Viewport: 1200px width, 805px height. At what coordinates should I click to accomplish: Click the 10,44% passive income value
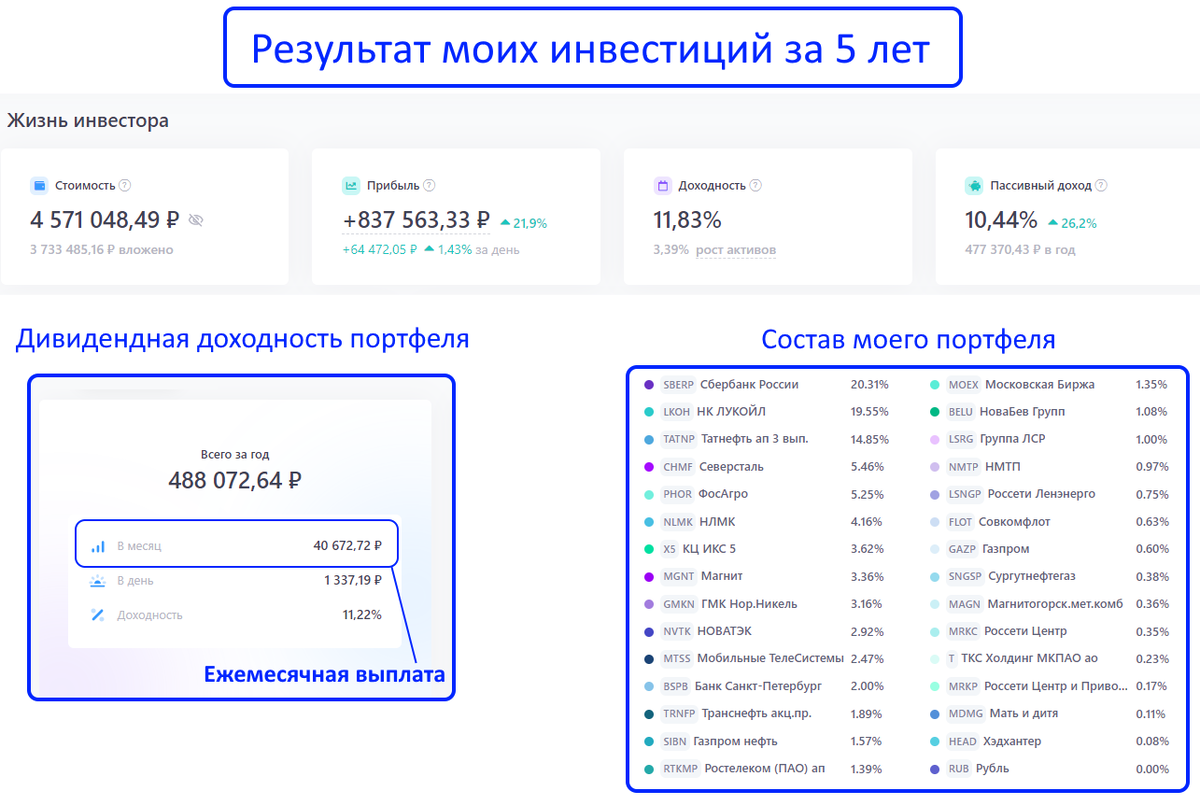click(1000, 219)
